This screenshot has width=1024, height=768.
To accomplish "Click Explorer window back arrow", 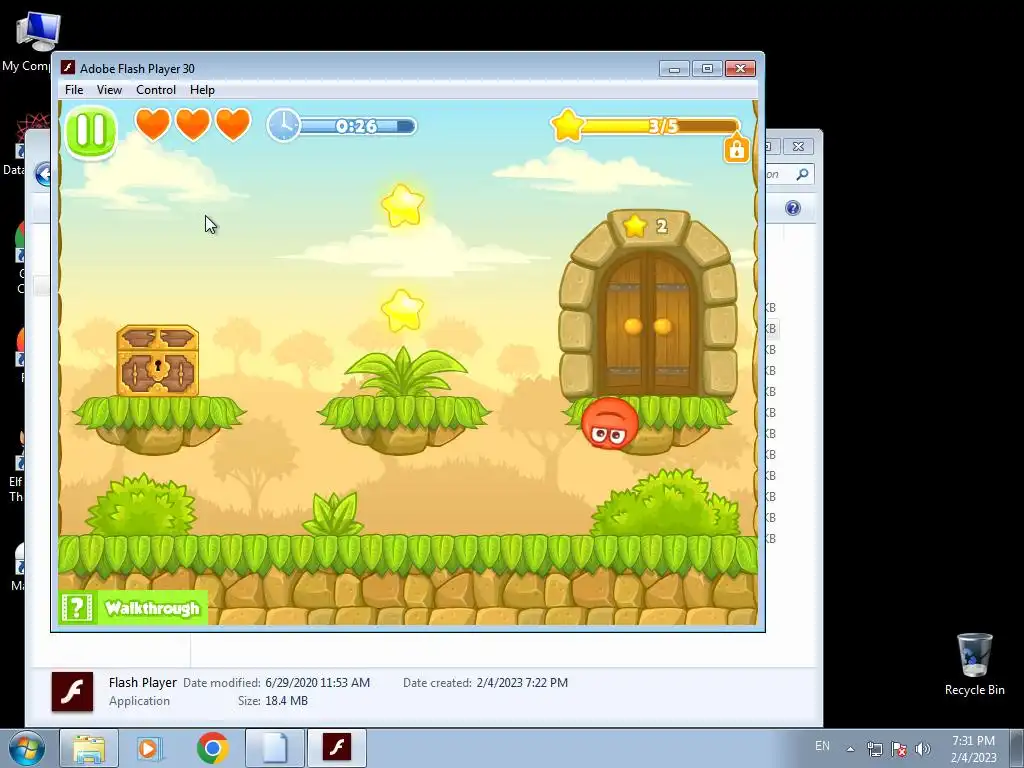I will tap(43, 174).
